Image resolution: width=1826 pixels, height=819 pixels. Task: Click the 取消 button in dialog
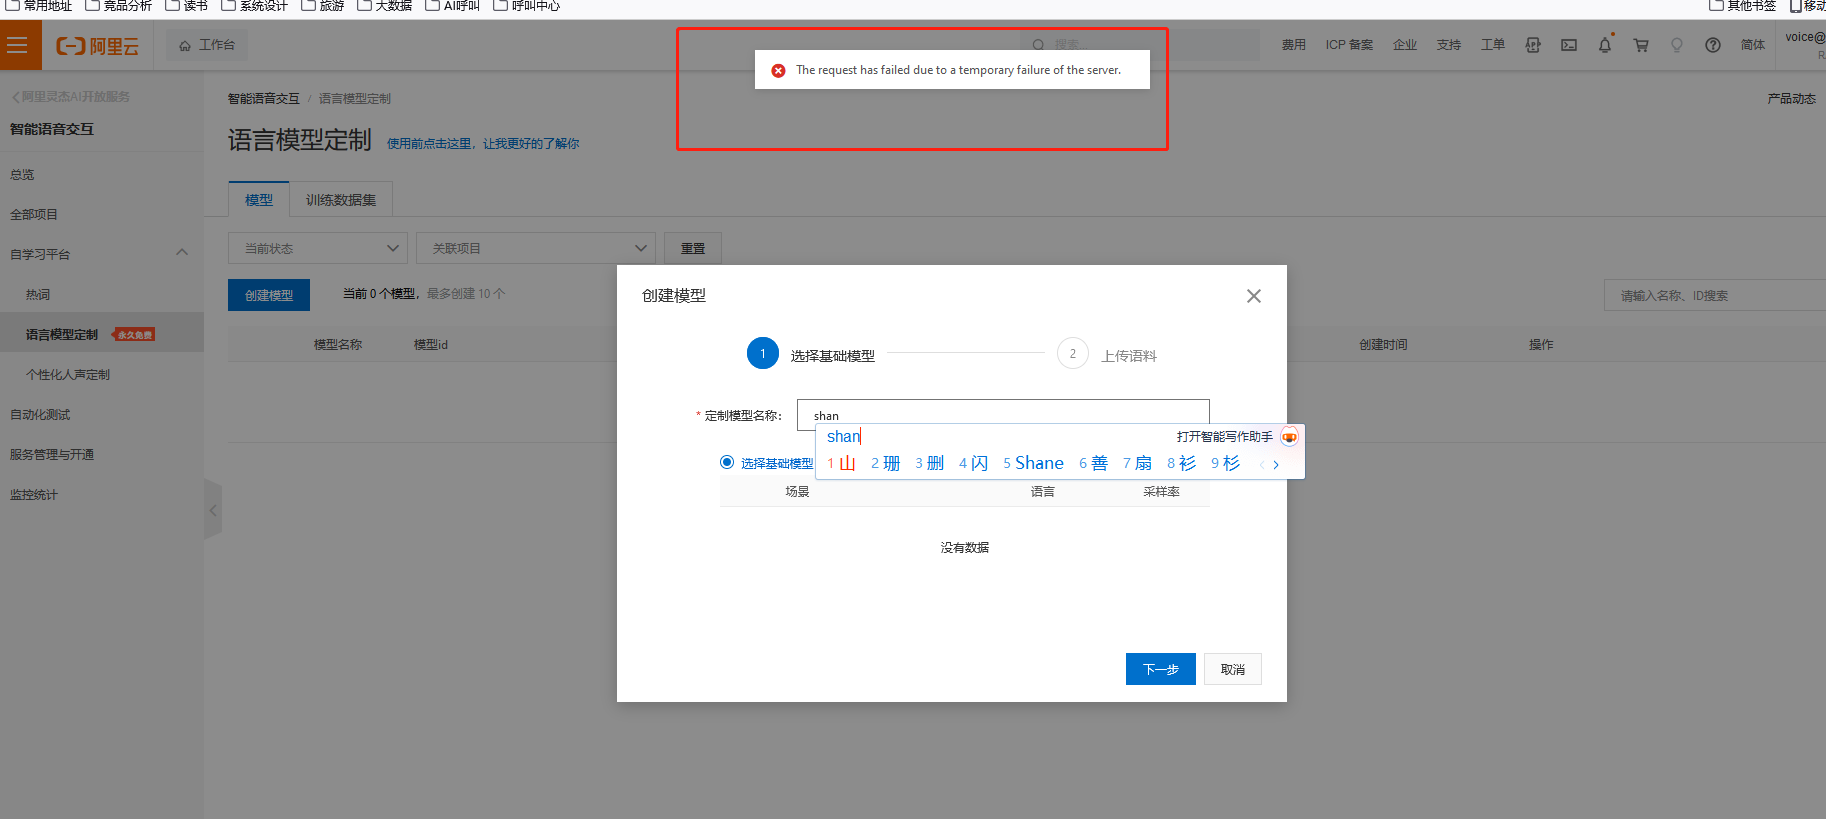tap(1233, 669)
